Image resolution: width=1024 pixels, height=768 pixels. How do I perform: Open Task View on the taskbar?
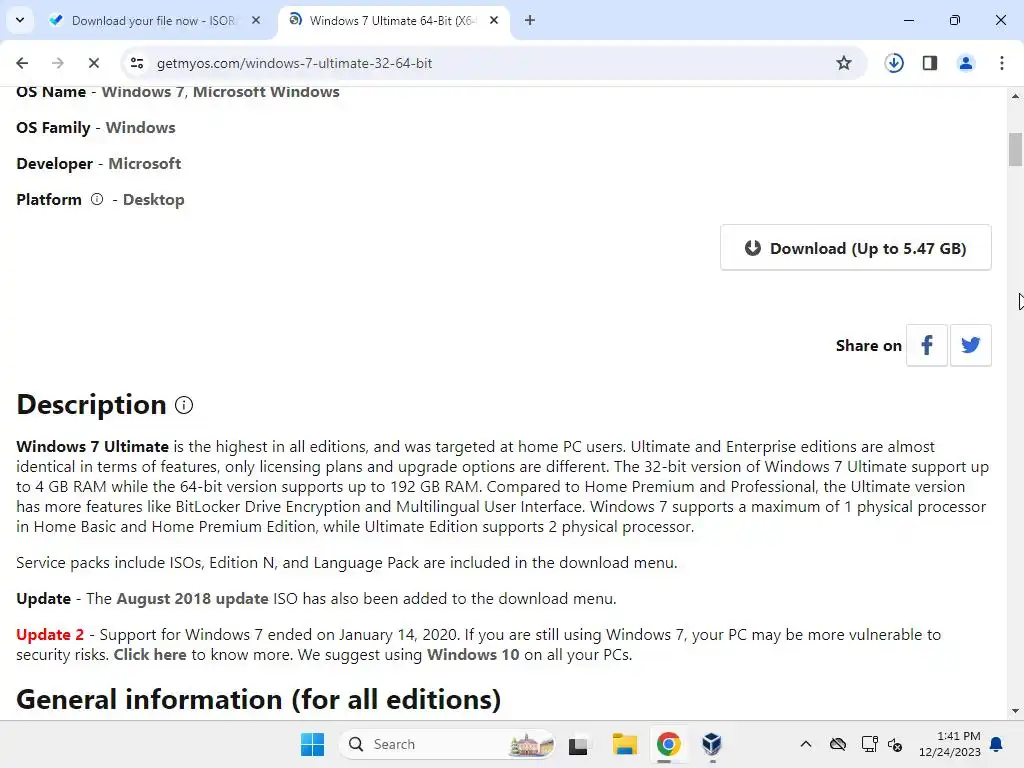(x=578, y=744)
